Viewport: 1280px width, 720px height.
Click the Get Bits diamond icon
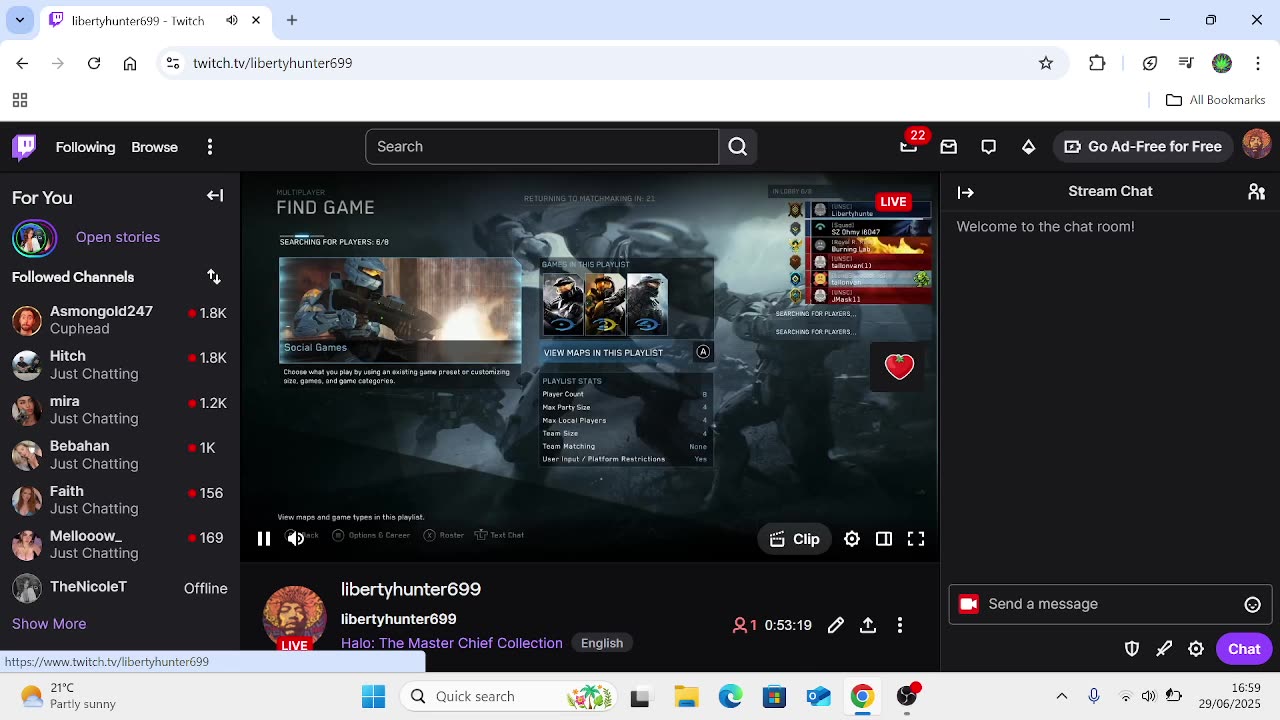click(1029, 147)
